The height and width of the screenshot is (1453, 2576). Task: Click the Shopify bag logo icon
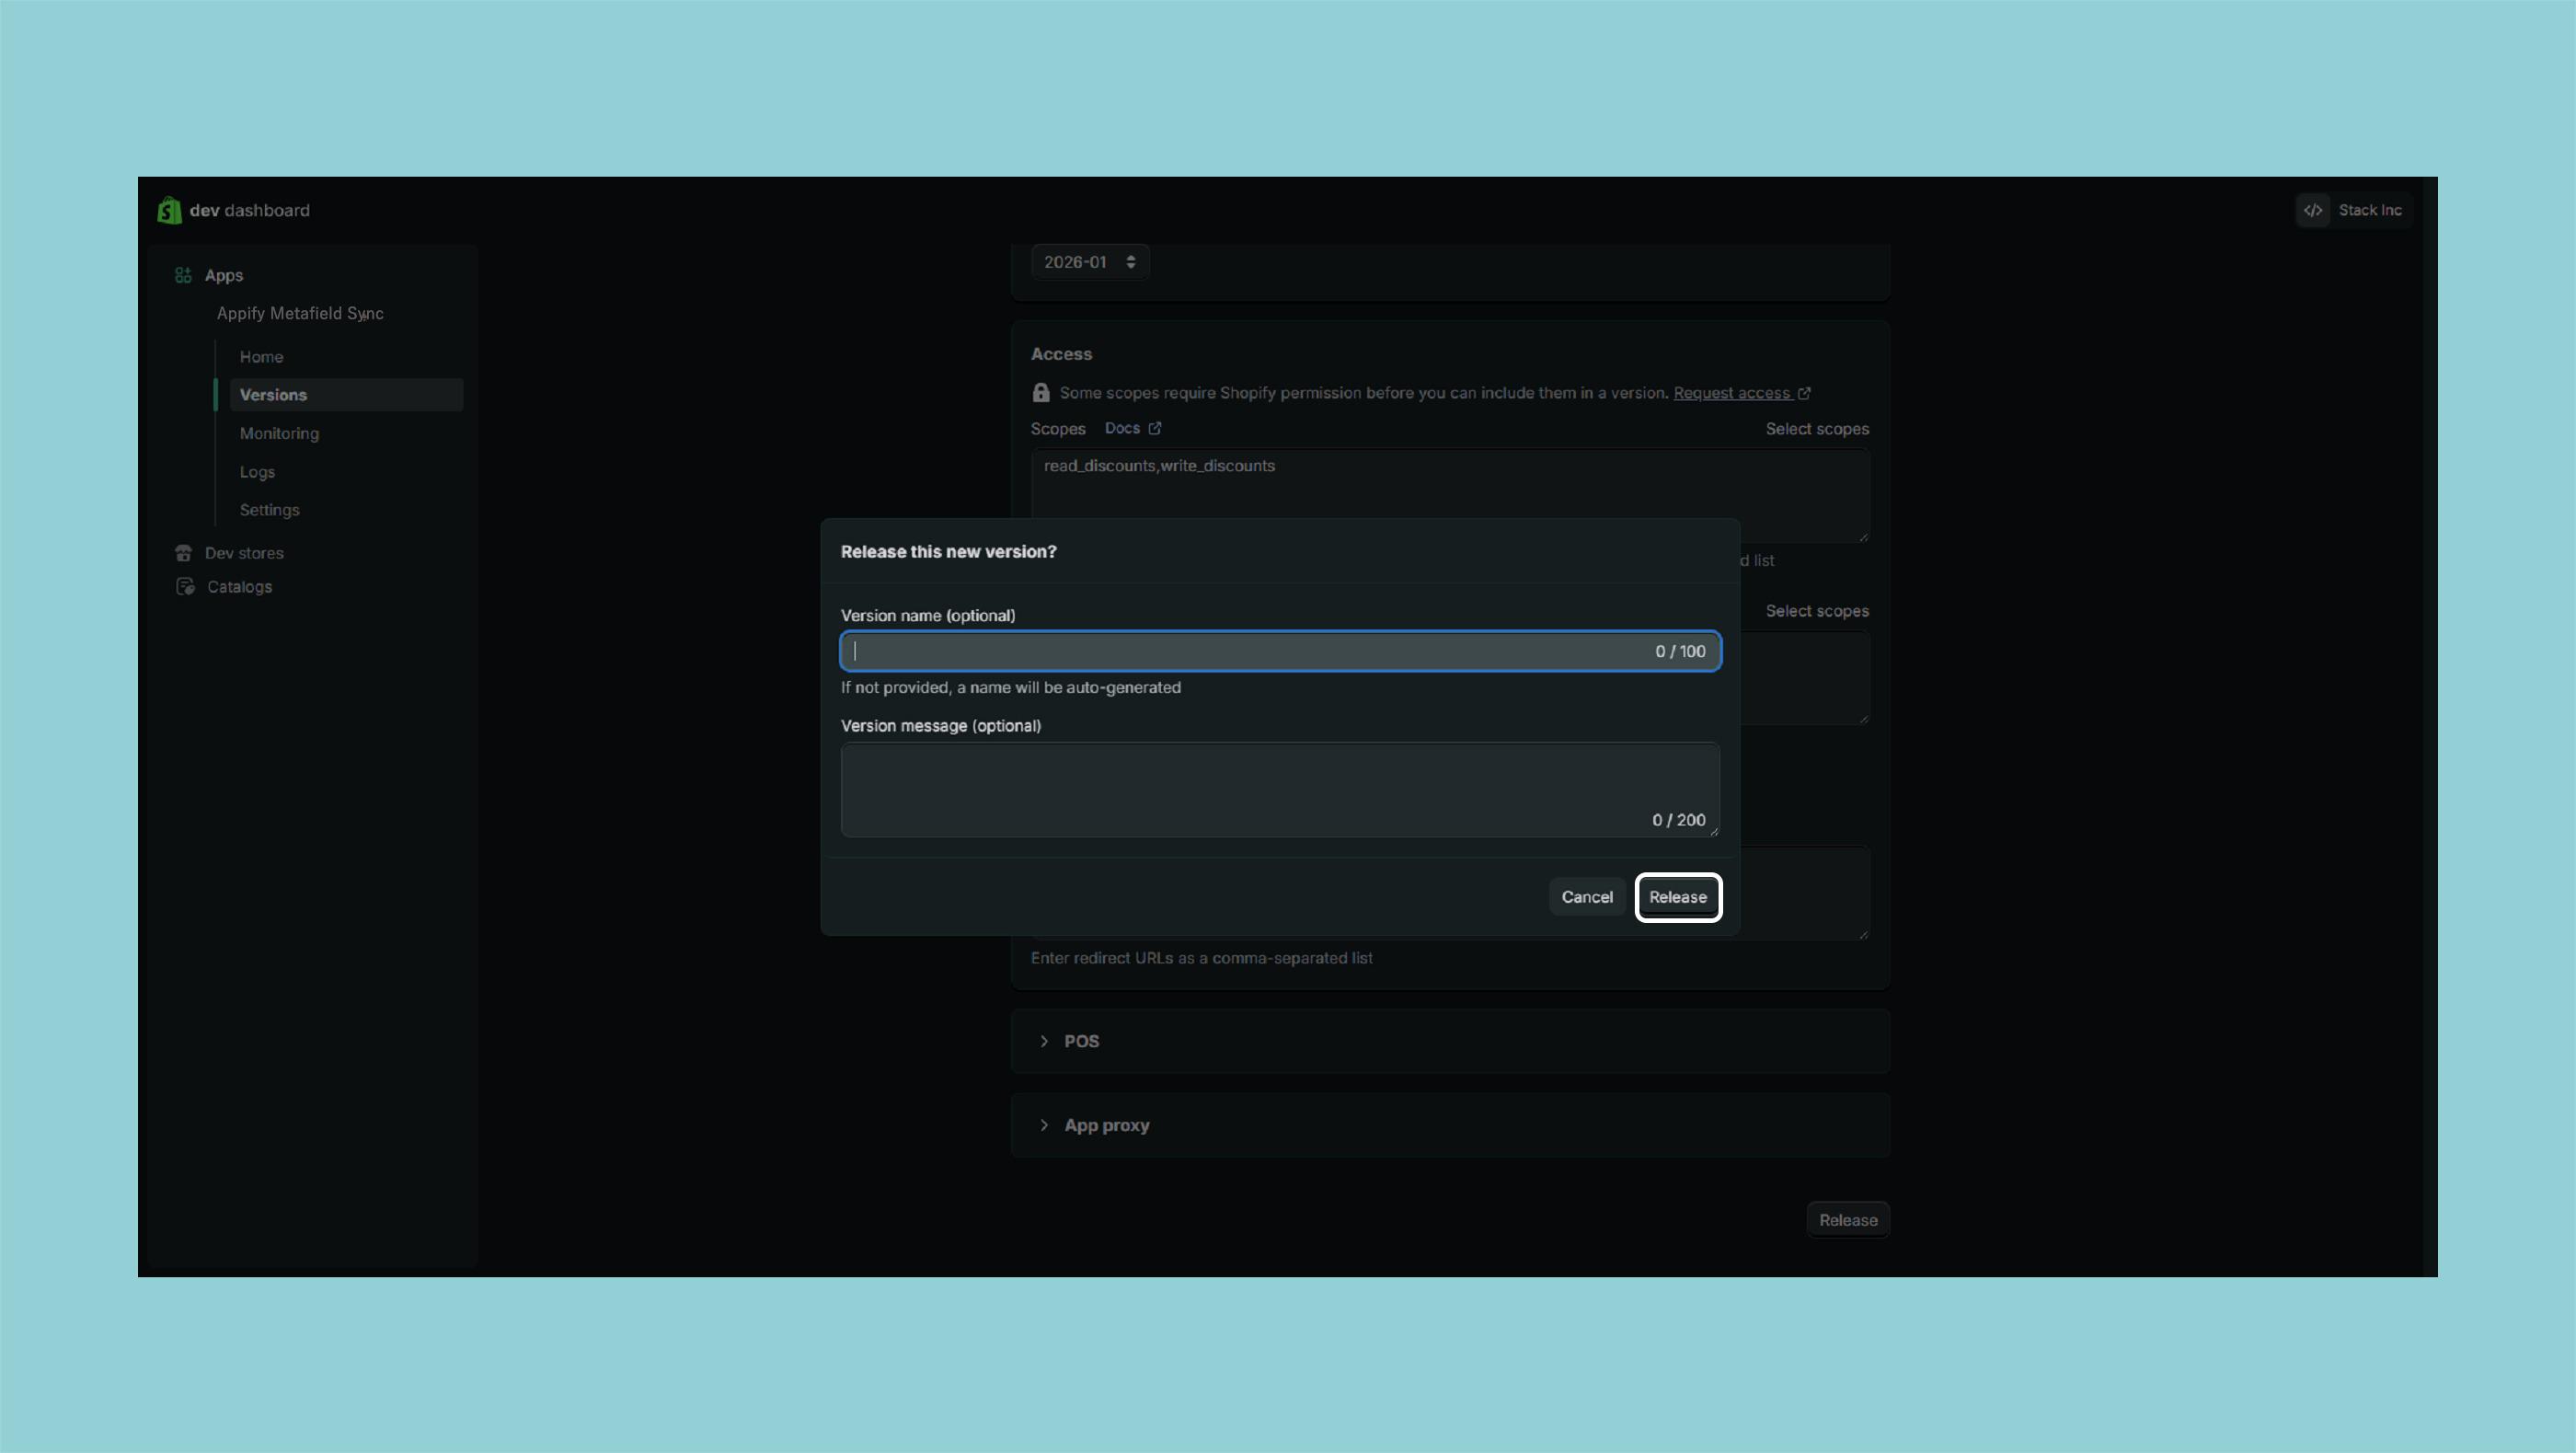(169, 210)
